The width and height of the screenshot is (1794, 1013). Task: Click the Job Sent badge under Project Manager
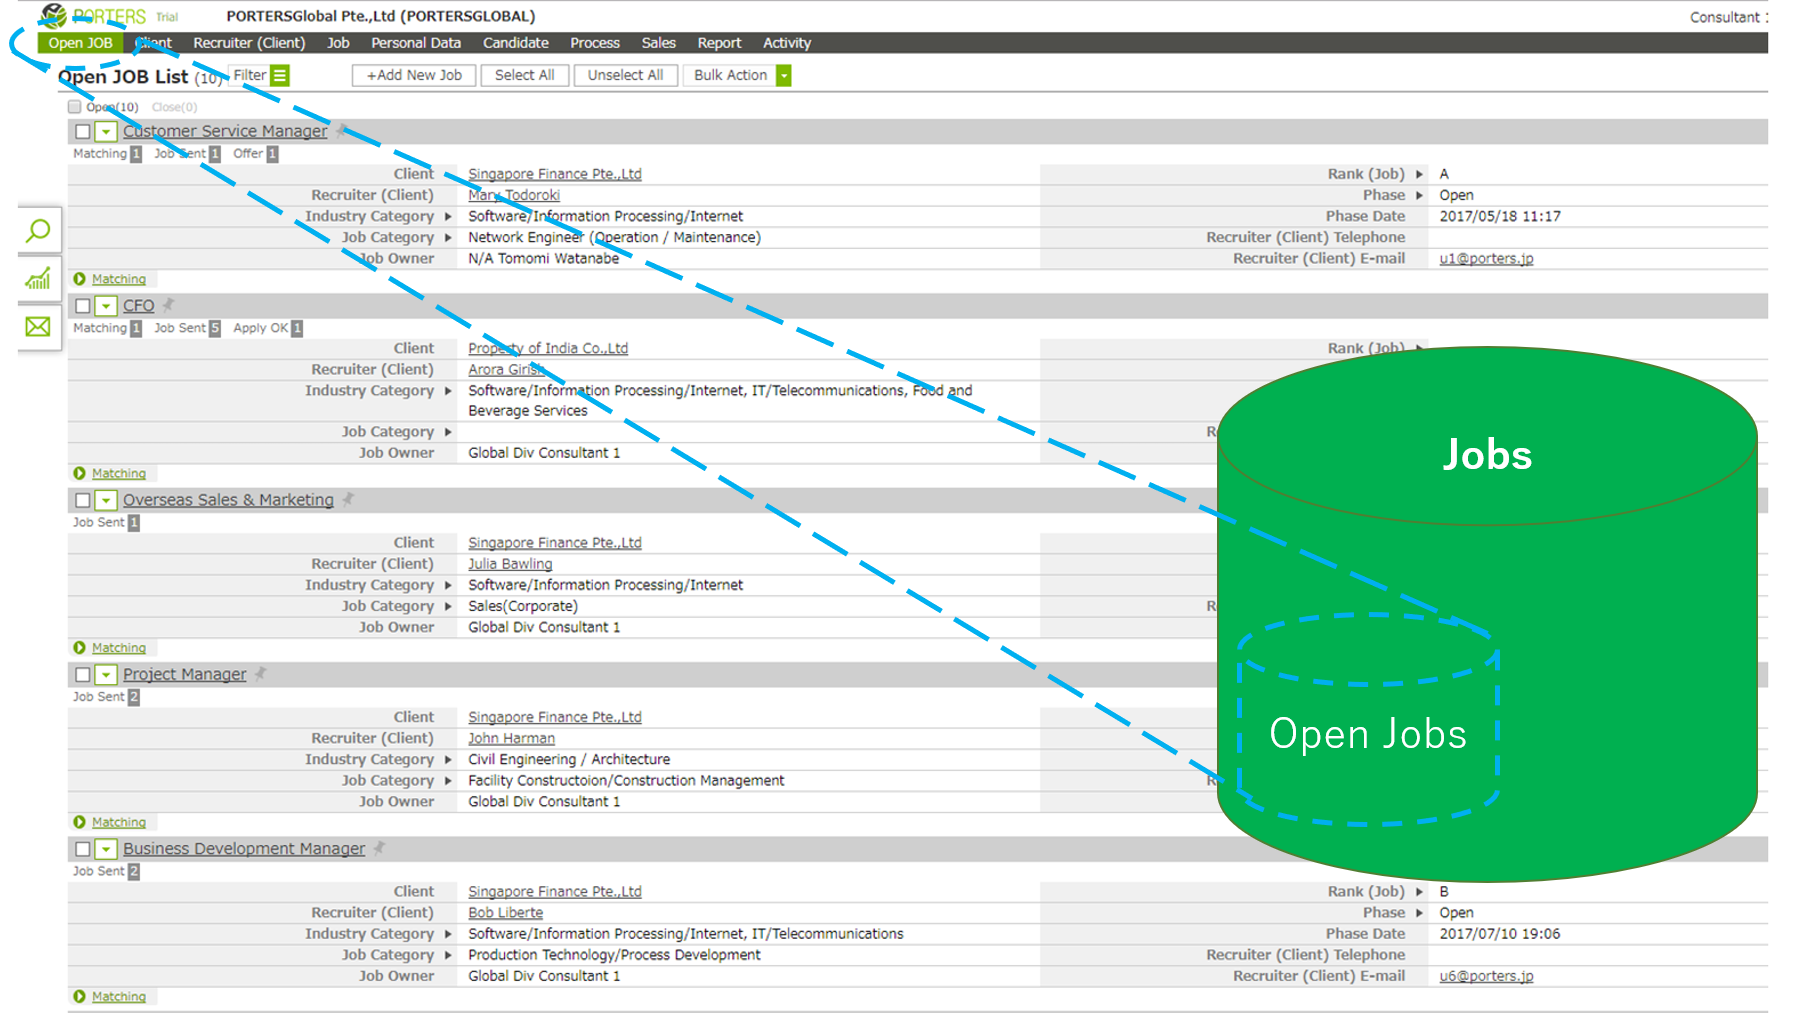(134, 697)
